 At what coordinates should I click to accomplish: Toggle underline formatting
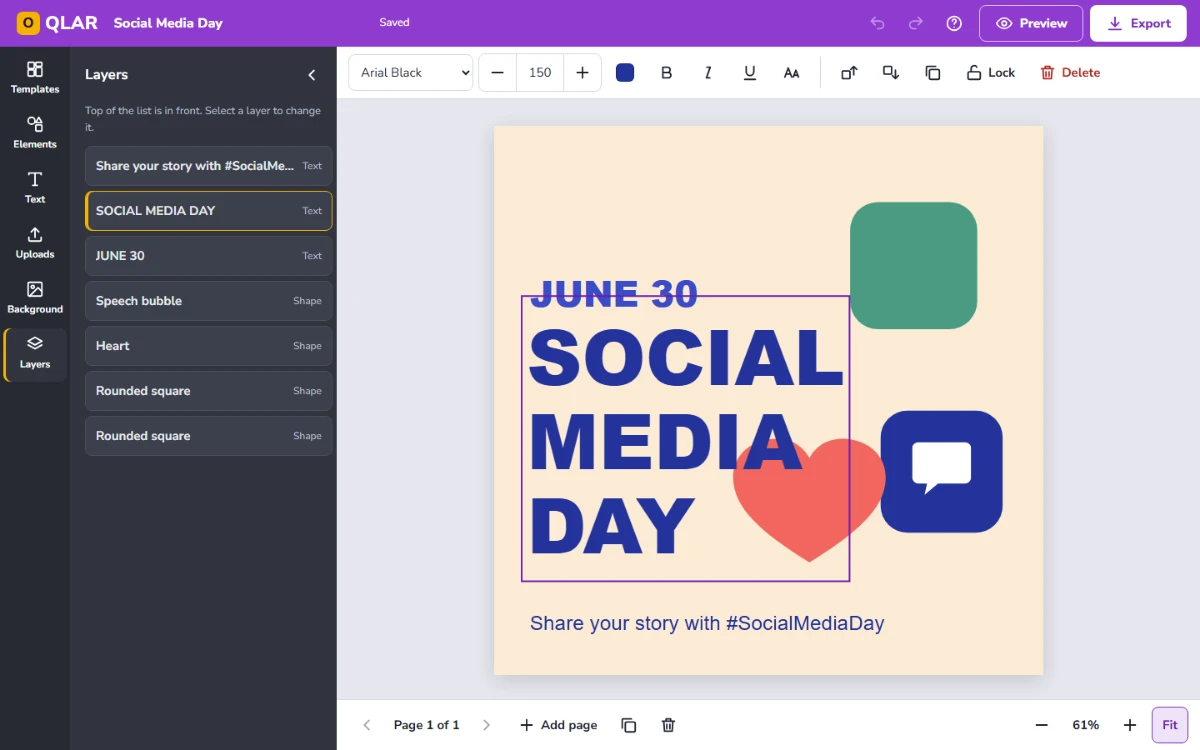pos(750,73)
